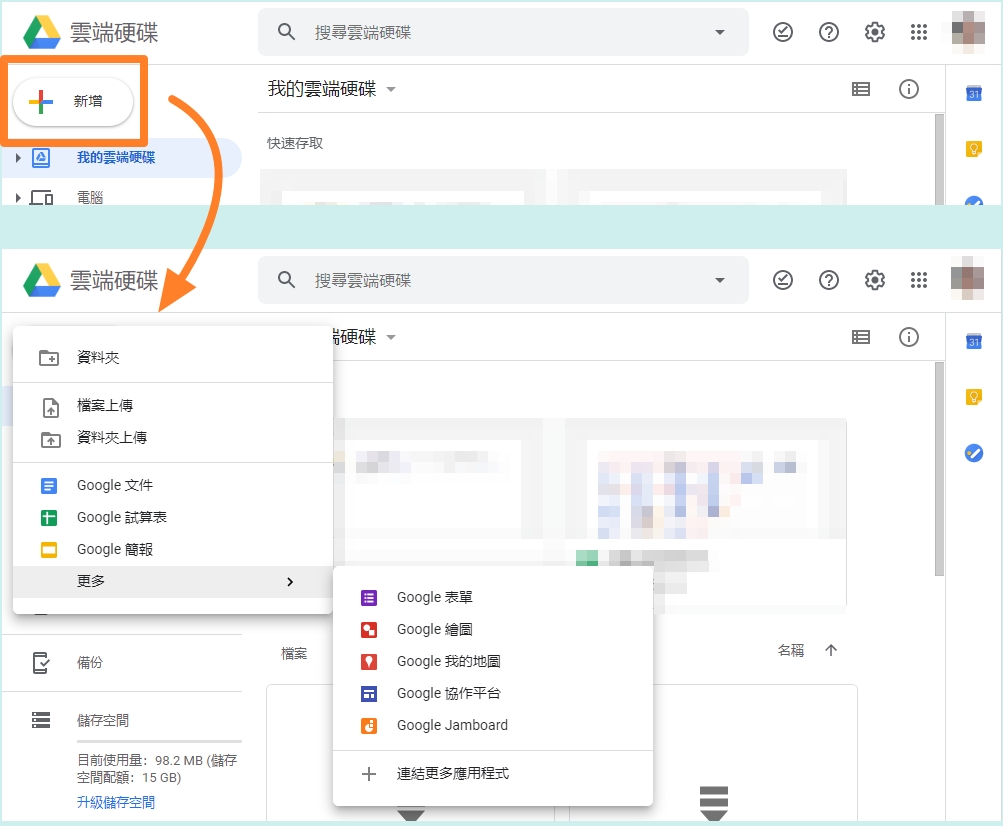Select 檔案上傳 from the new menu
Image resolution: width=1003 pixels, height=826 pixels.
click(x=173, y=406)
